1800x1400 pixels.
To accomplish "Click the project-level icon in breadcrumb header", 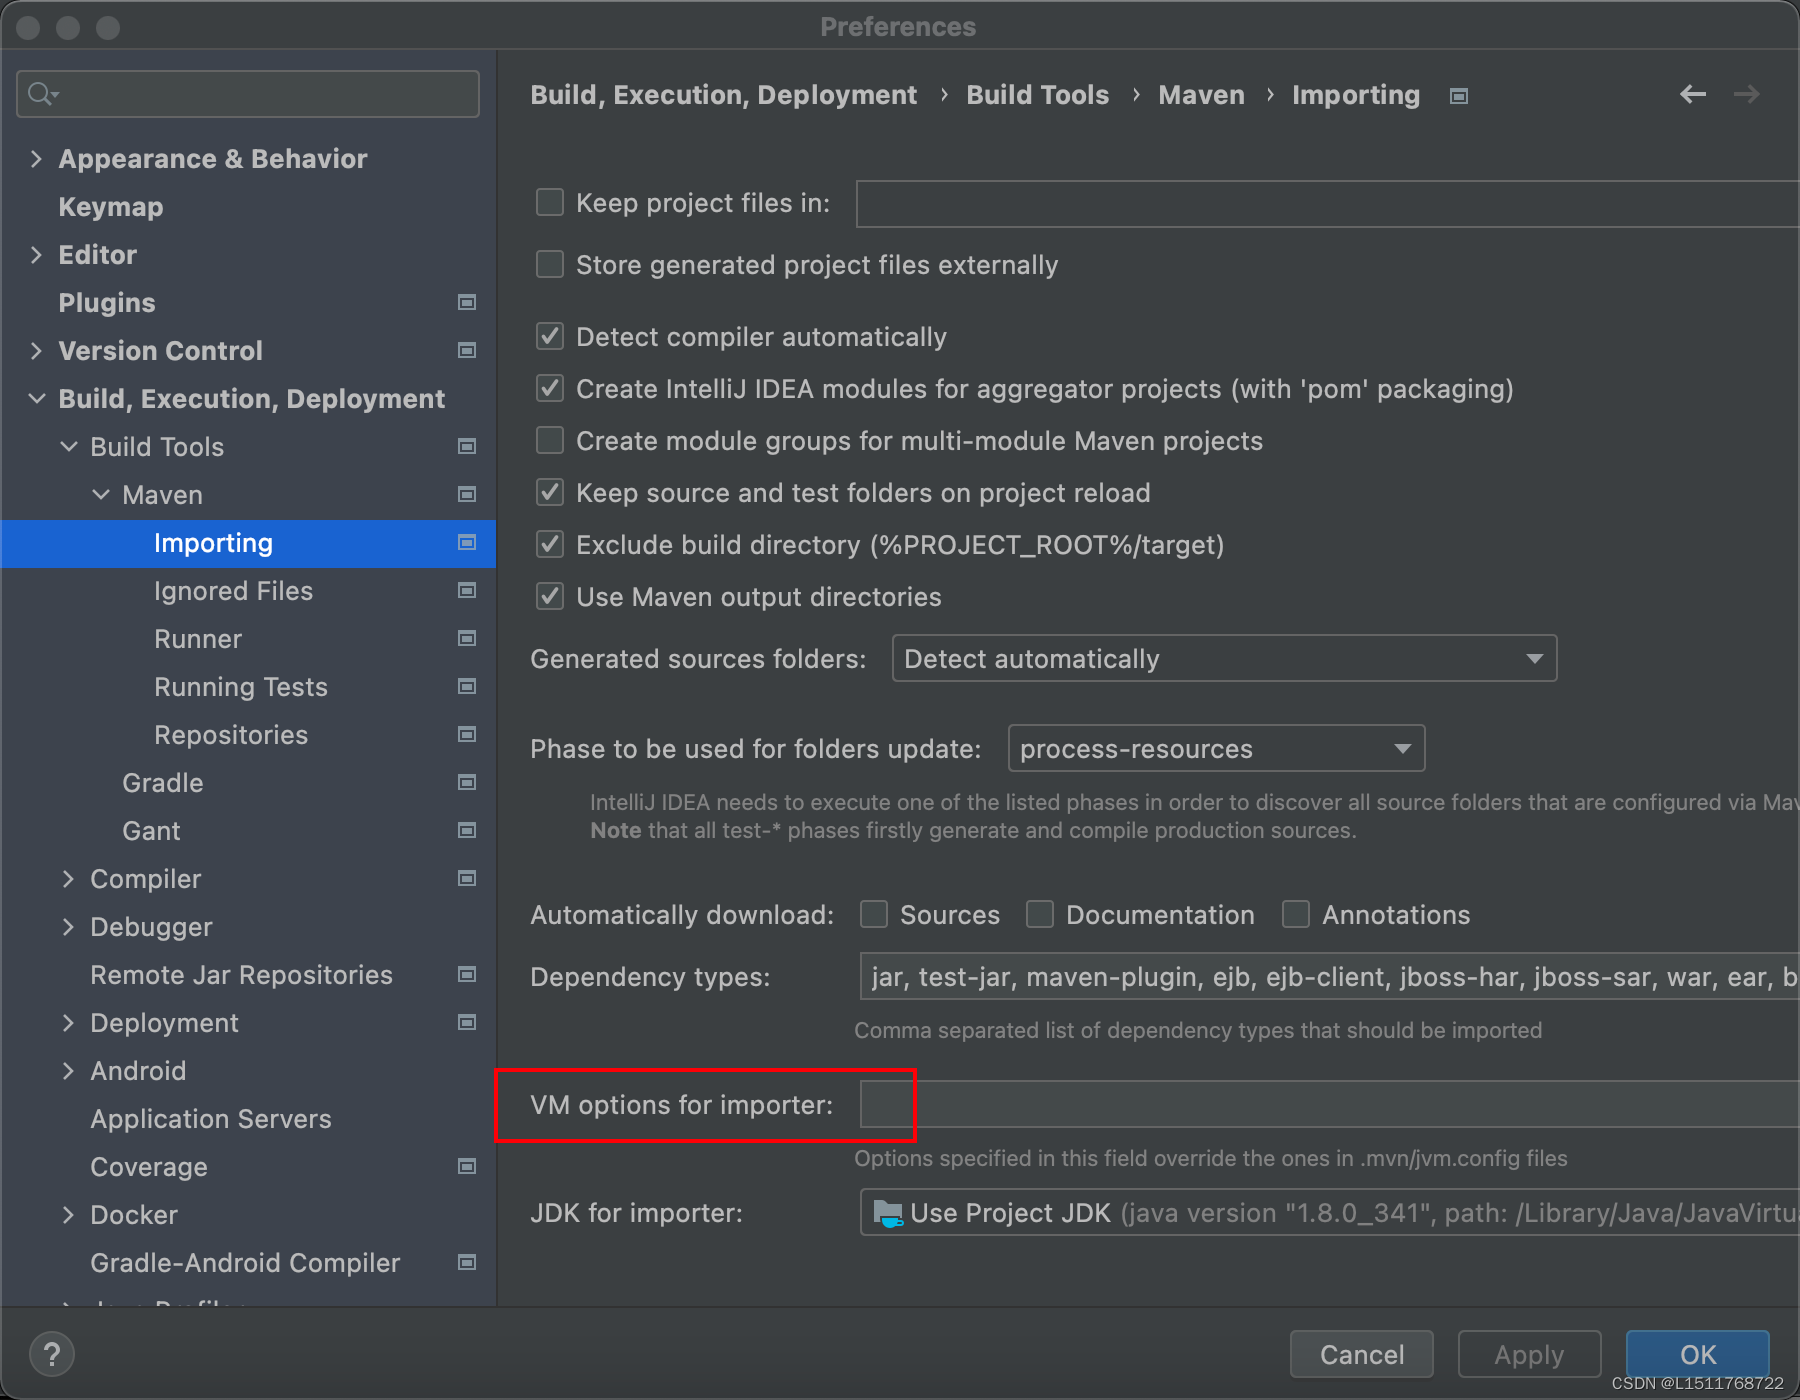I will [x=1459, y=96].
